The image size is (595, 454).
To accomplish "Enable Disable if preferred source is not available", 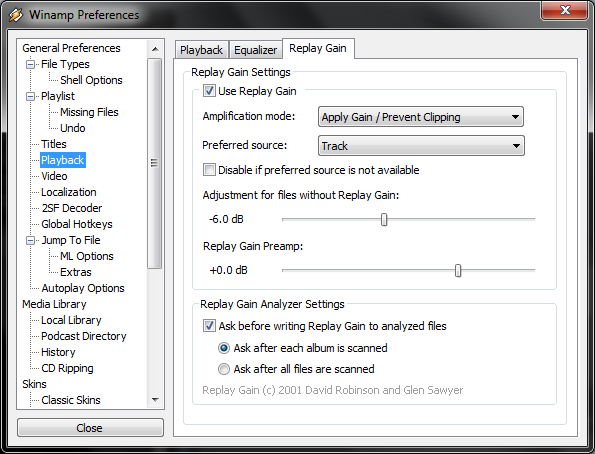I will point(209,170).
